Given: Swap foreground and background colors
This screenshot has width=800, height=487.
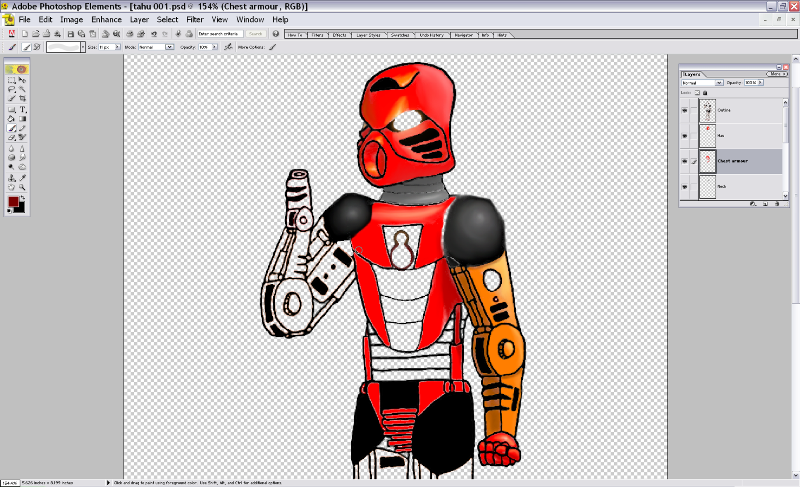Looking at the screenshot, I should [x=23, y=198].
